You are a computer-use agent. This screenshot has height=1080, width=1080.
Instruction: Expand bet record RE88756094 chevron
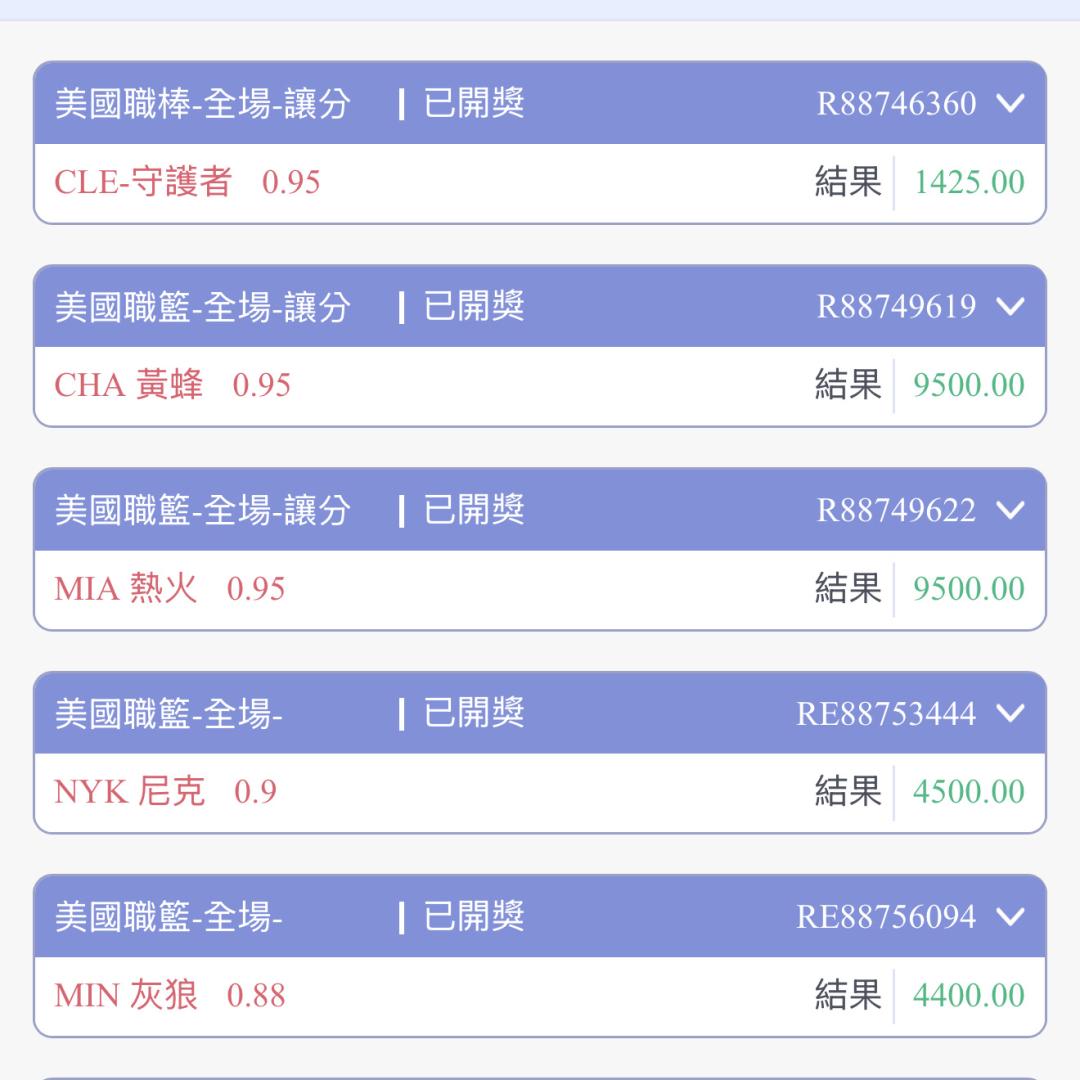tap(1011, 917)
